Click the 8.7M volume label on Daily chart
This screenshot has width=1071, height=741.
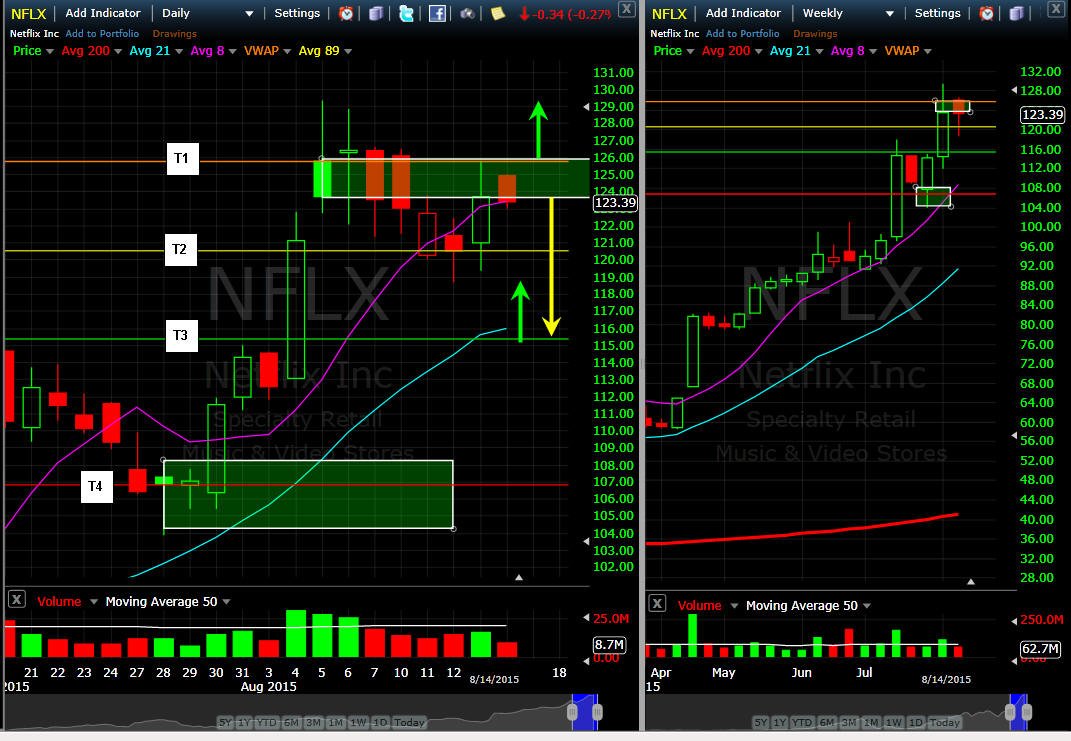(609, 645)
